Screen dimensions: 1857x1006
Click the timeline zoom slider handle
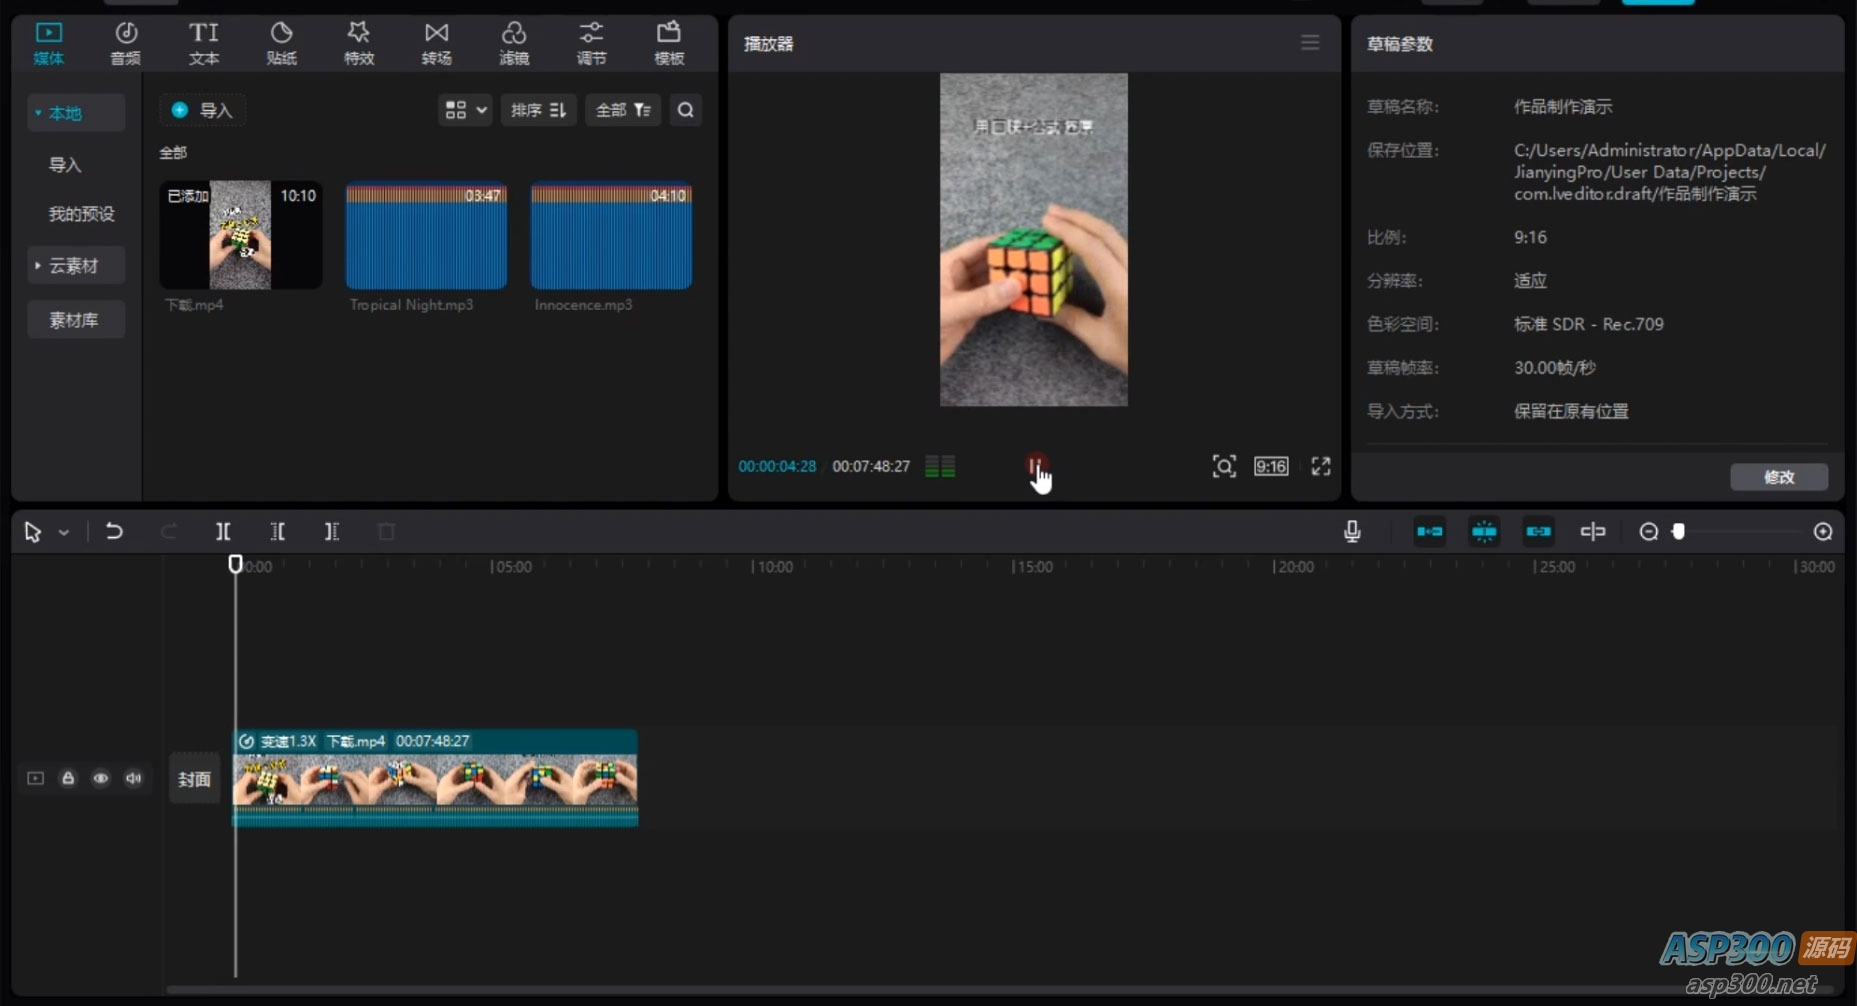click(1679, 532)
